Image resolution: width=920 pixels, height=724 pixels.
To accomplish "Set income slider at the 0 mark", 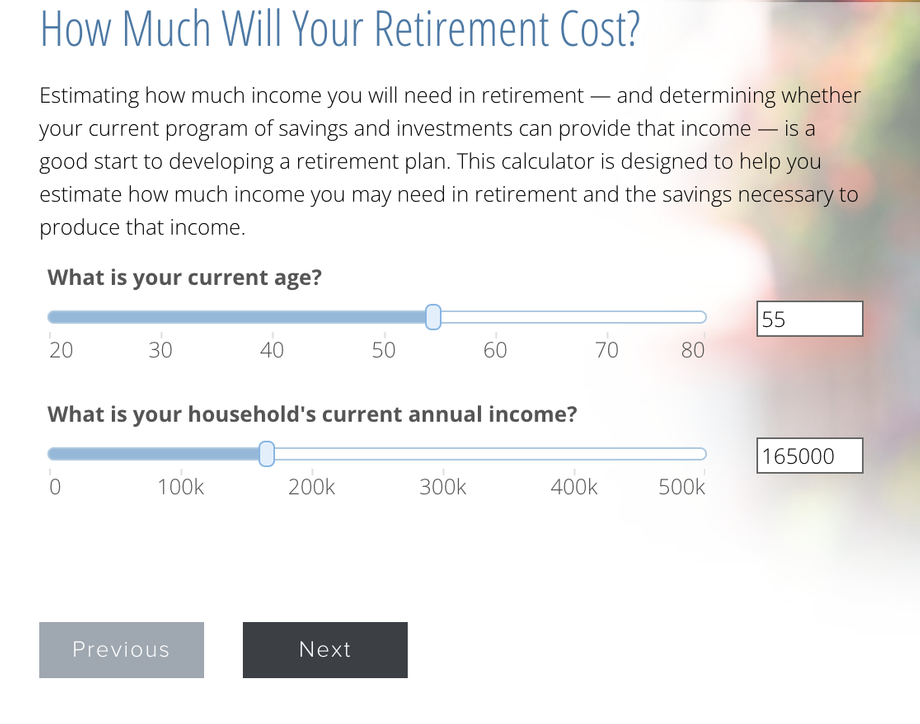I will tap(50, 454).
